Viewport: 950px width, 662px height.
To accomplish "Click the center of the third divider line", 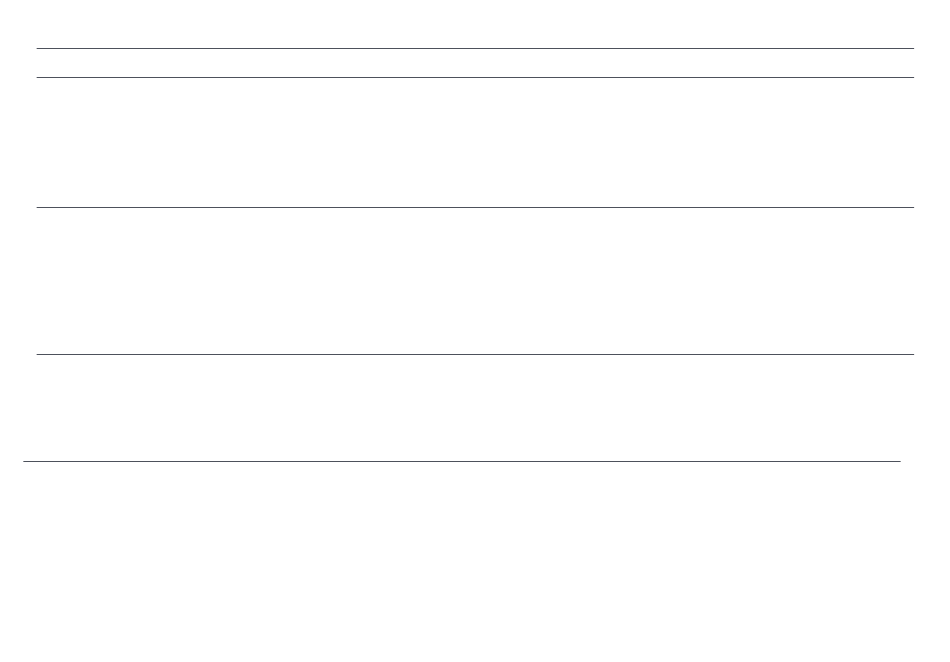I will tap(475, 208).
